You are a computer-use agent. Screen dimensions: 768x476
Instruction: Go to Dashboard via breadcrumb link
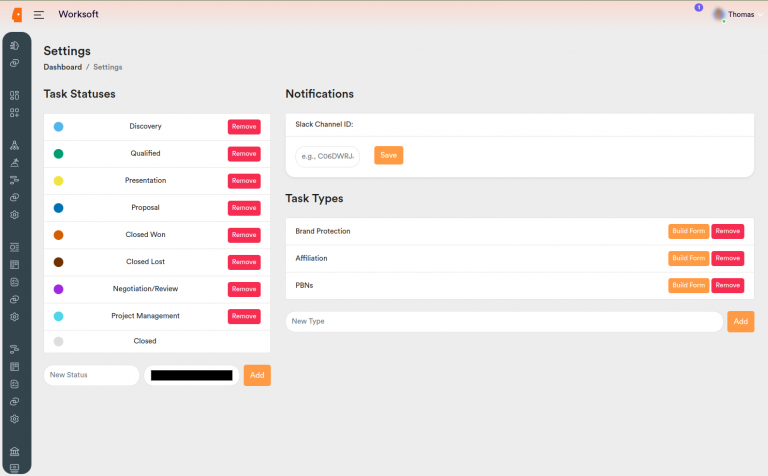(x=63, y=67)
